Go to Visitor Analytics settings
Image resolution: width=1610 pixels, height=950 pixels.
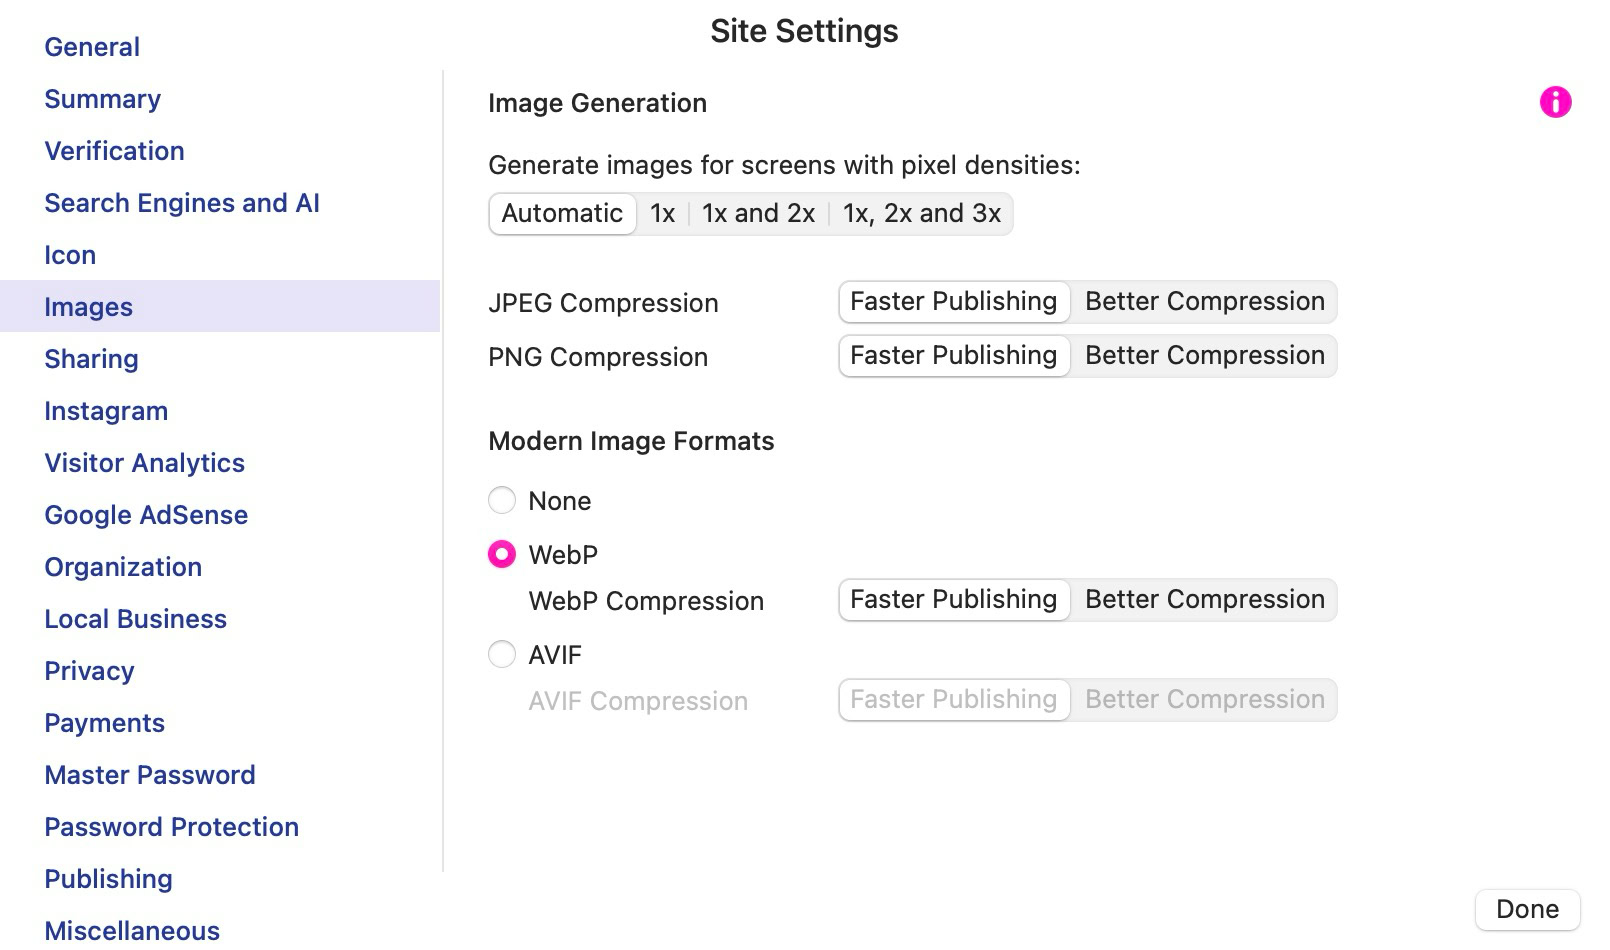pos(144,463)
